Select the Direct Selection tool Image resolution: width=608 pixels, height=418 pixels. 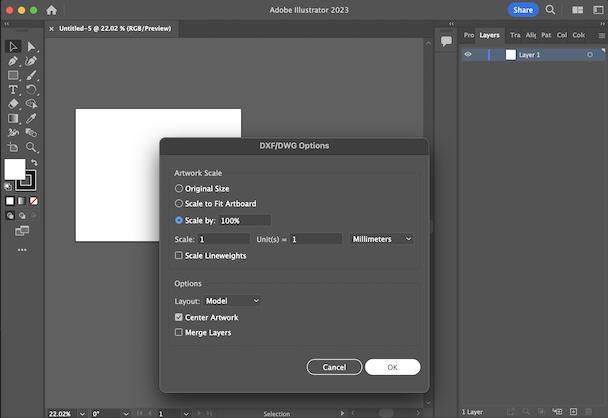(x=31, y=47)
